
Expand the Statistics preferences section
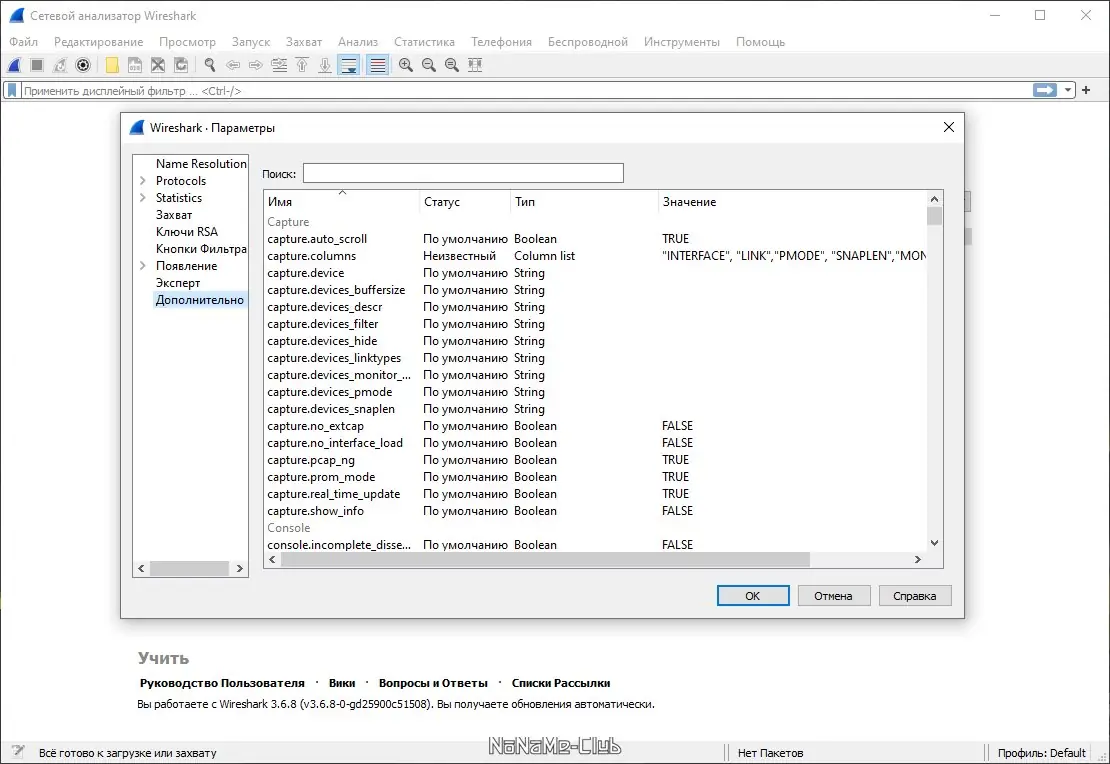pos(143,198)
